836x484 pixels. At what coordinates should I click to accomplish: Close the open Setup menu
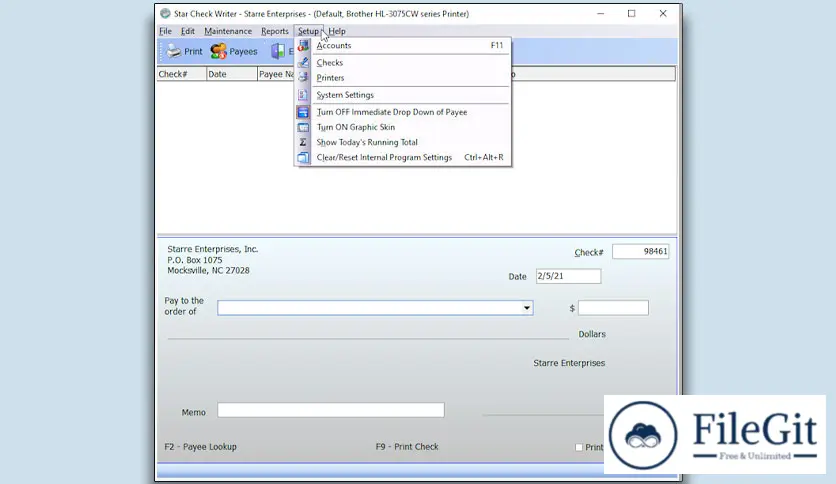click(x=308, y=31)
